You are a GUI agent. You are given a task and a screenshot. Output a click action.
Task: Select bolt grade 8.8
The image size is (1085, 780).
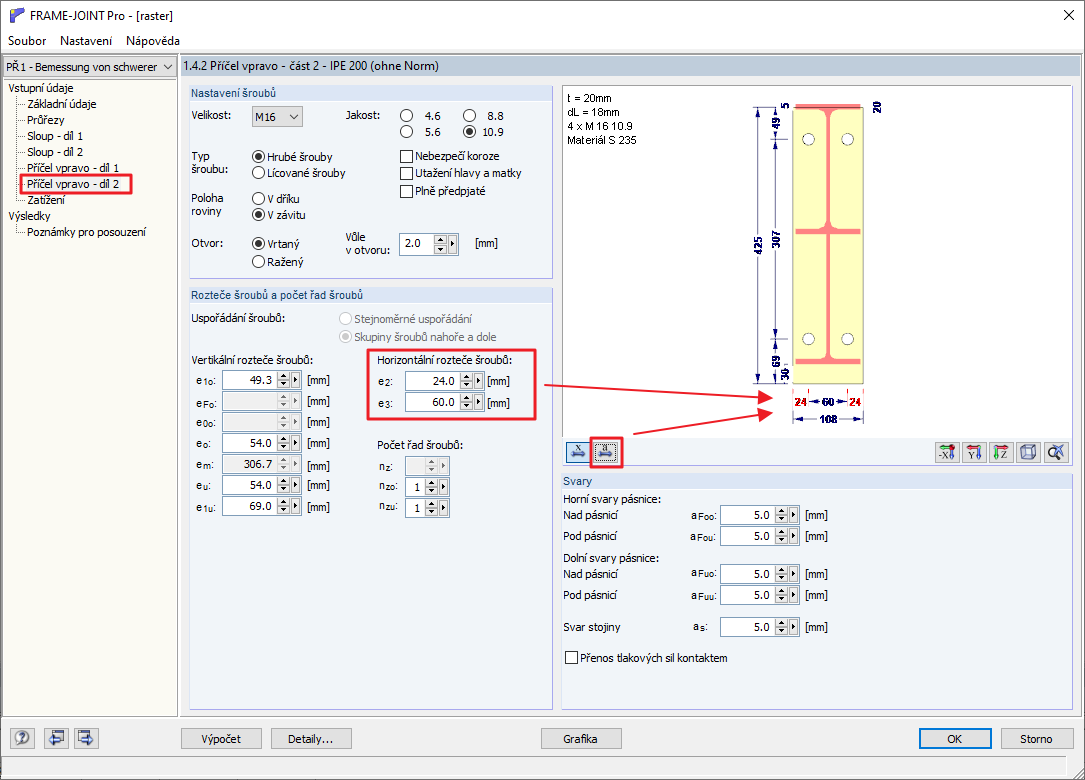tap(470, 116)
